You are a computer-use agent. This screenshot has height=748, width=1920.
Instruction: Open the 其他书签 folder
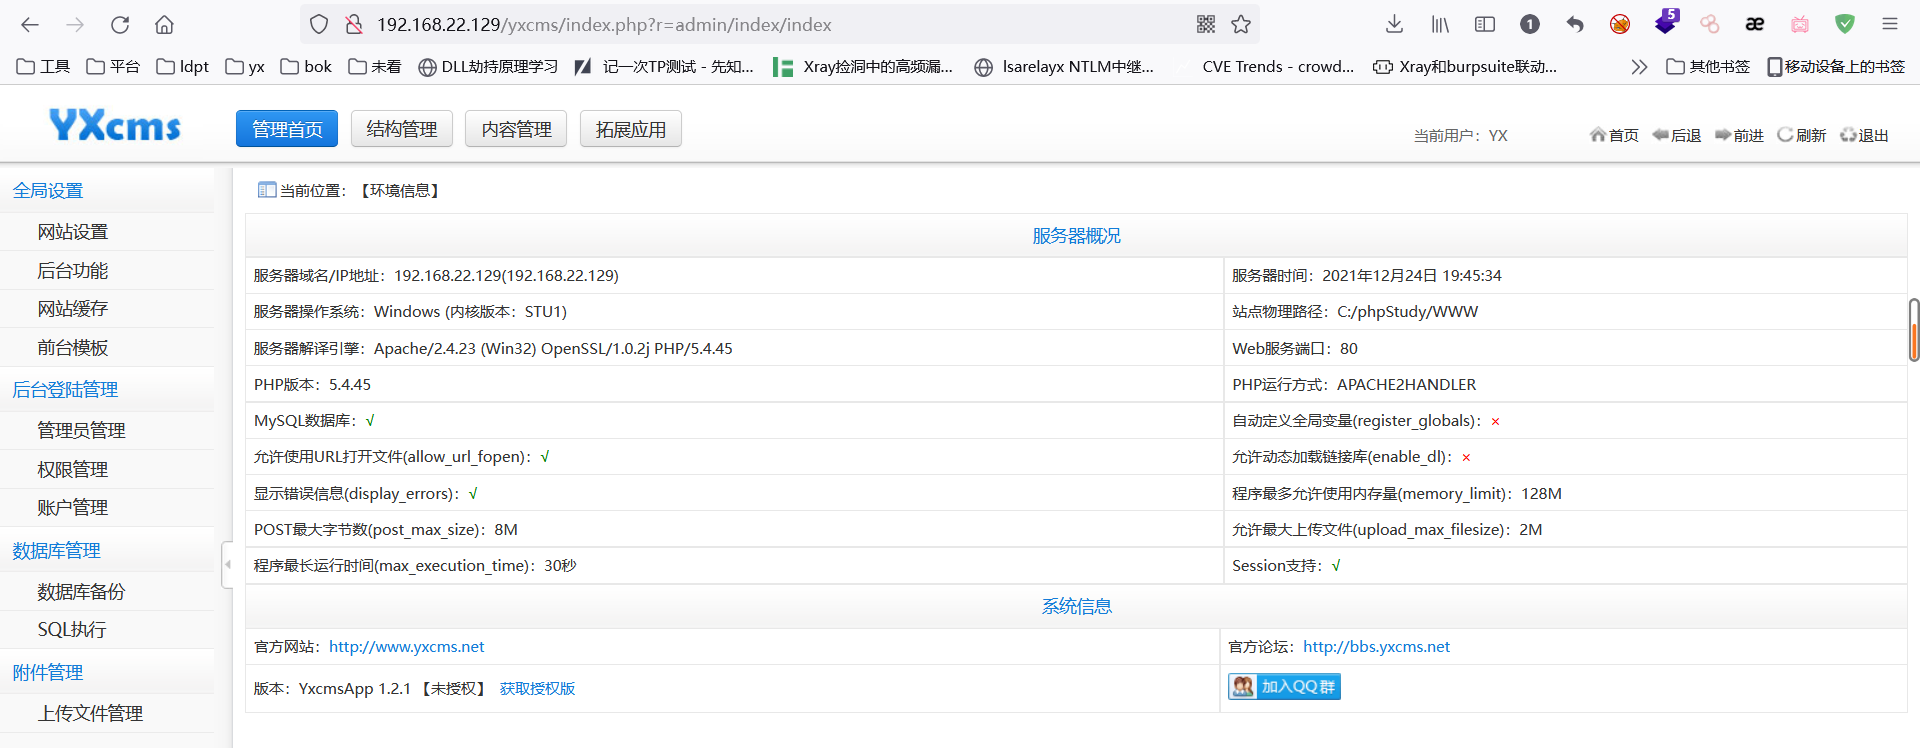point(1708,67)
